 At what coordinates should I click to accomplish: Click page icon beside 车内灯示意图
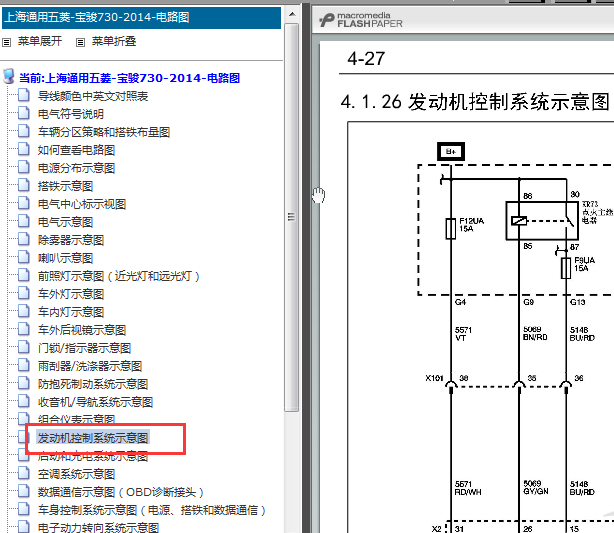coord(23,311)
